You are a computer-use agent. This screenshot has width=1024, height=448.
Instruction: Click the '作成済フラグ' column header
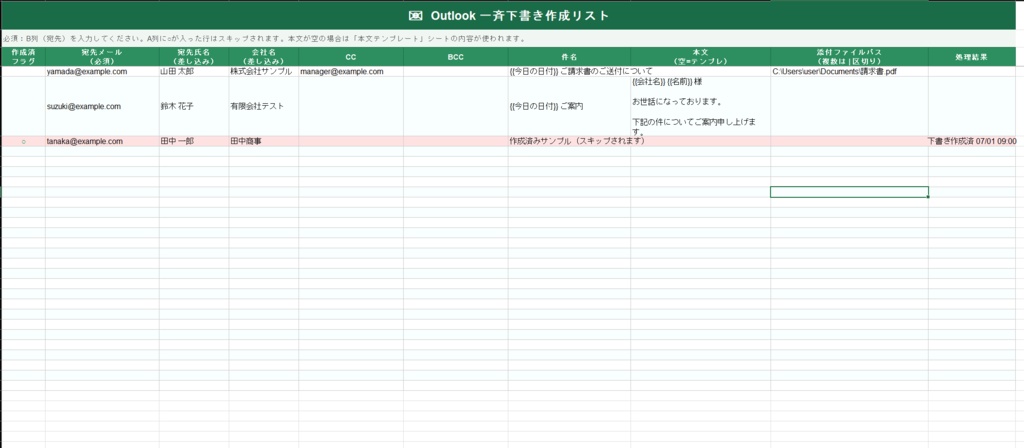coord(23,56)
